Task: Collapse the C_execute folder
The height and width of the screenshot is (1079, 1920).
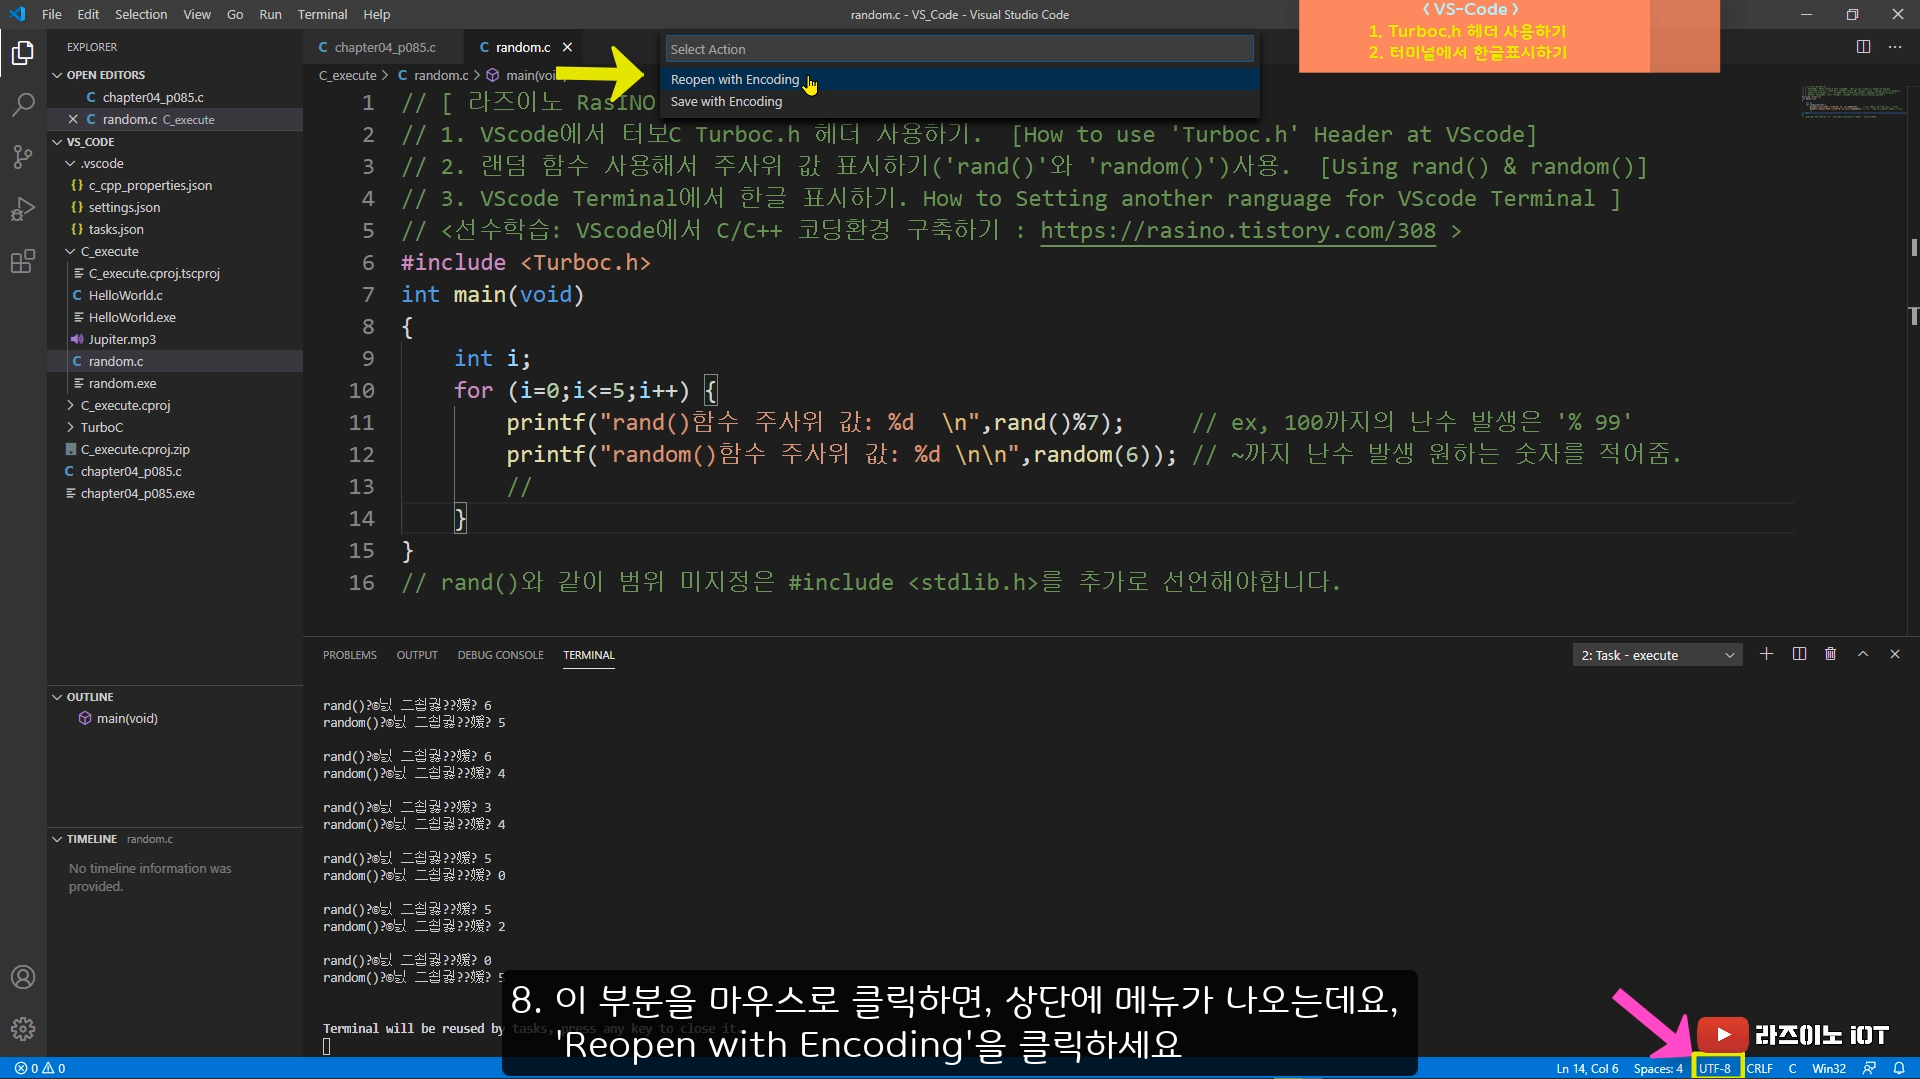Action: [109, 251]
